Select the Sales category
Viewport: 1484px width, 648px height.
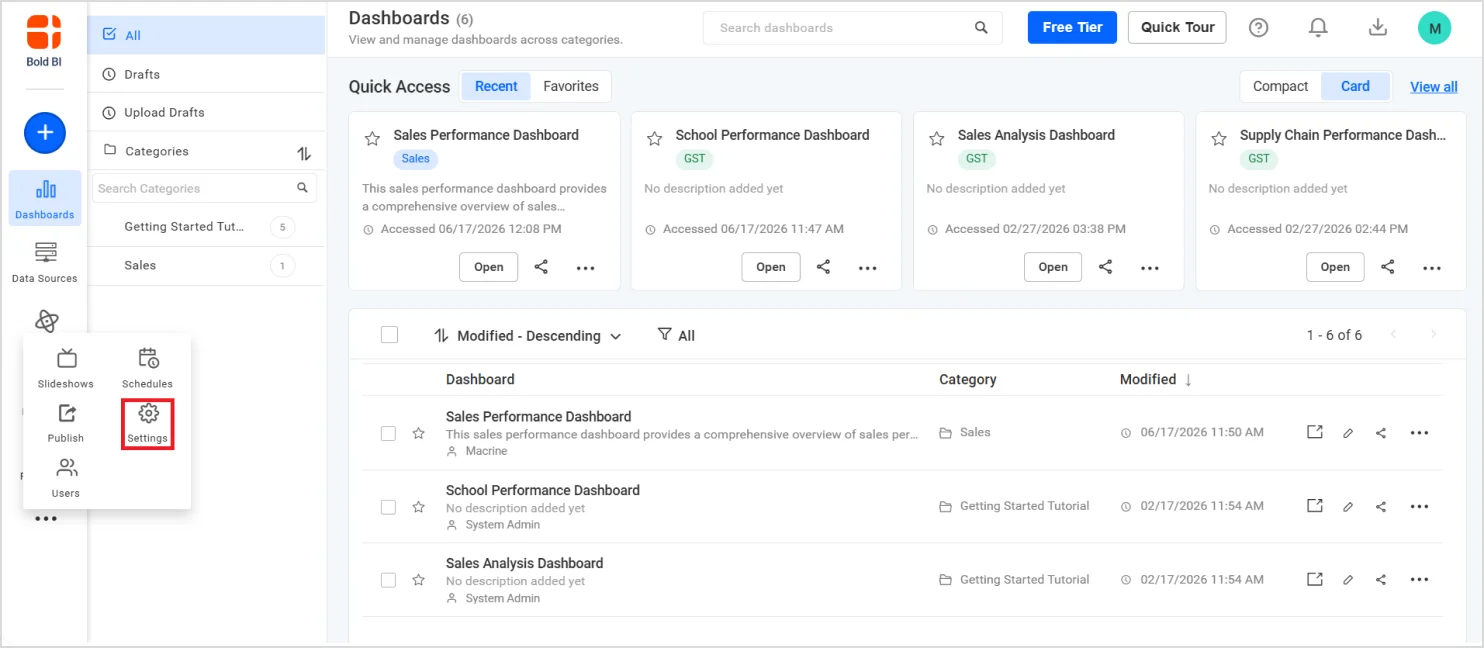click(207, 266)
